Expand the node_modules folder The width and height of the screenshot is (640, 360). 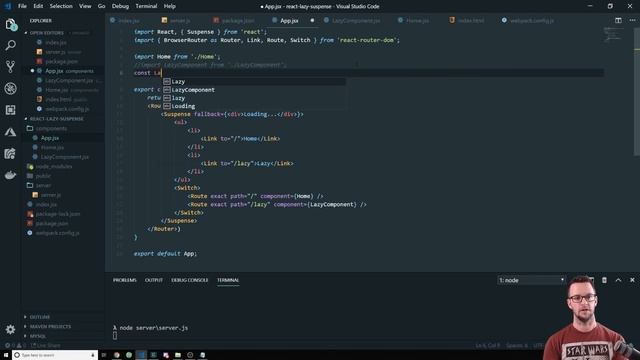tap(53, 166)
